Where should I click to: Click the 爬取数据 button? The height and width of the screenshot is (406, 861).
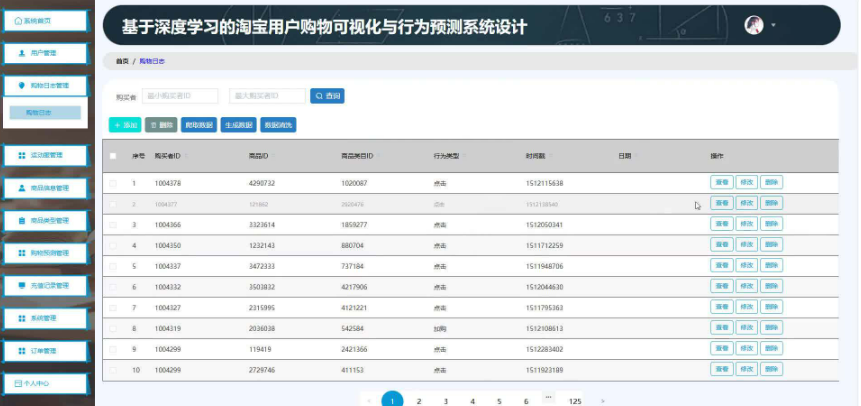199,125
